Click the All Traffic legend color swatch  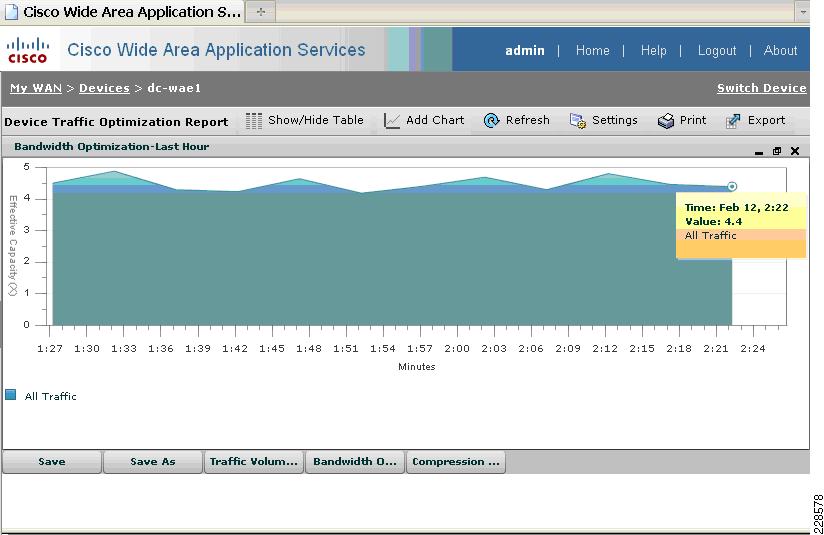pyautogui.click(x=11, y=395)
